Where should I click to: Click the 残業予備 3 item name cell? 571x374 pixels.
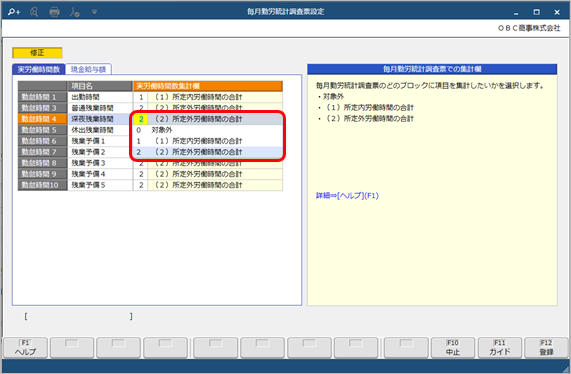click(100, 163)
